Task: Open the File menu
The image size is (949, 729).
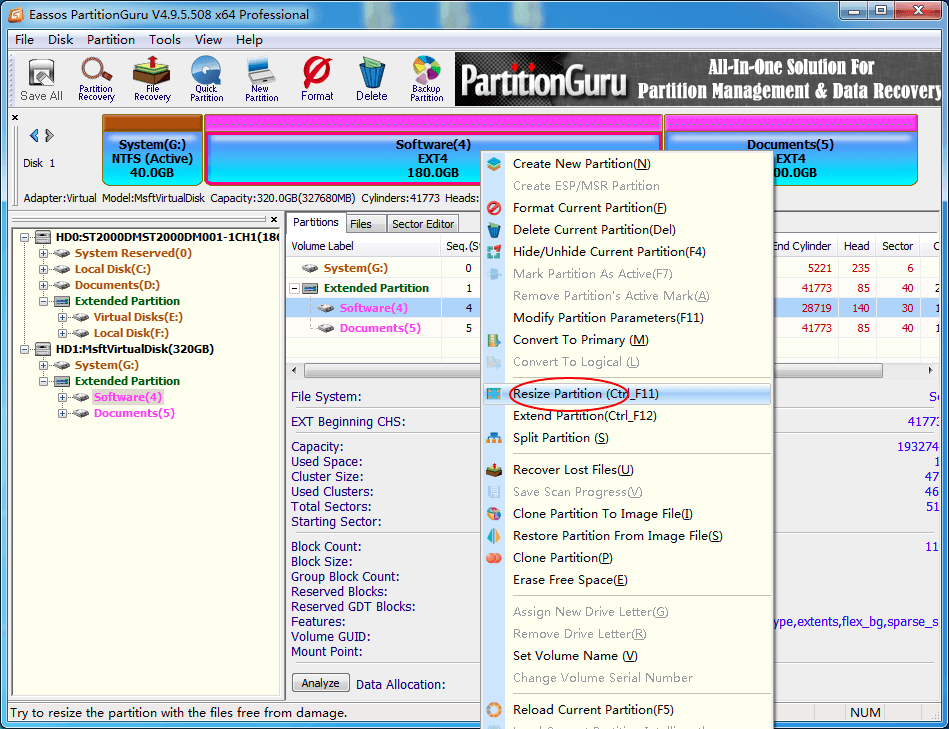Action: click(x=24, y=40)
